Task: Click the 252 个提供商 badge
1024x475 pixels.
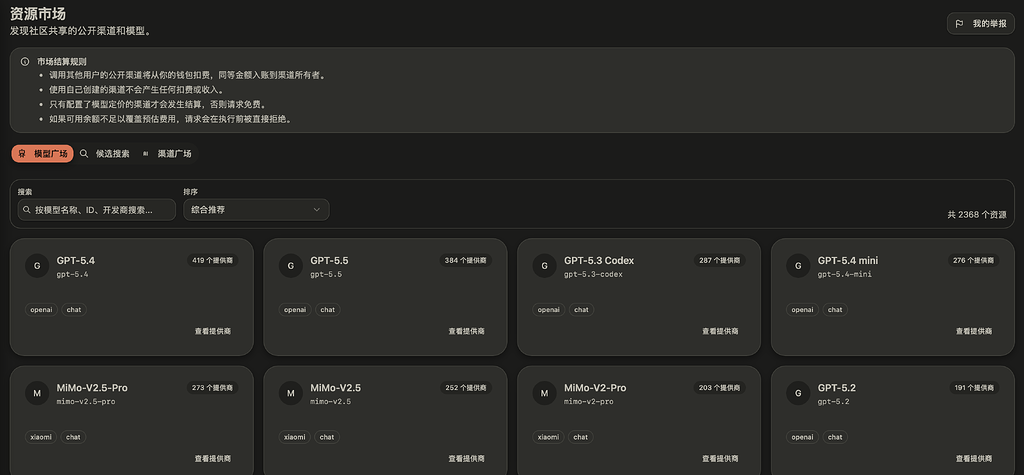Action: [x=466, y=387]
